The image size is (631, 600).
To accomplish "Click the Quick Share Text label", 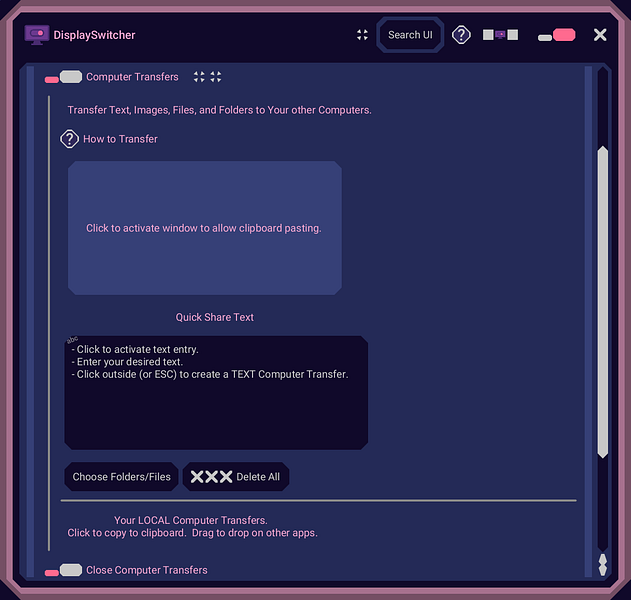I will click(214, 317).
